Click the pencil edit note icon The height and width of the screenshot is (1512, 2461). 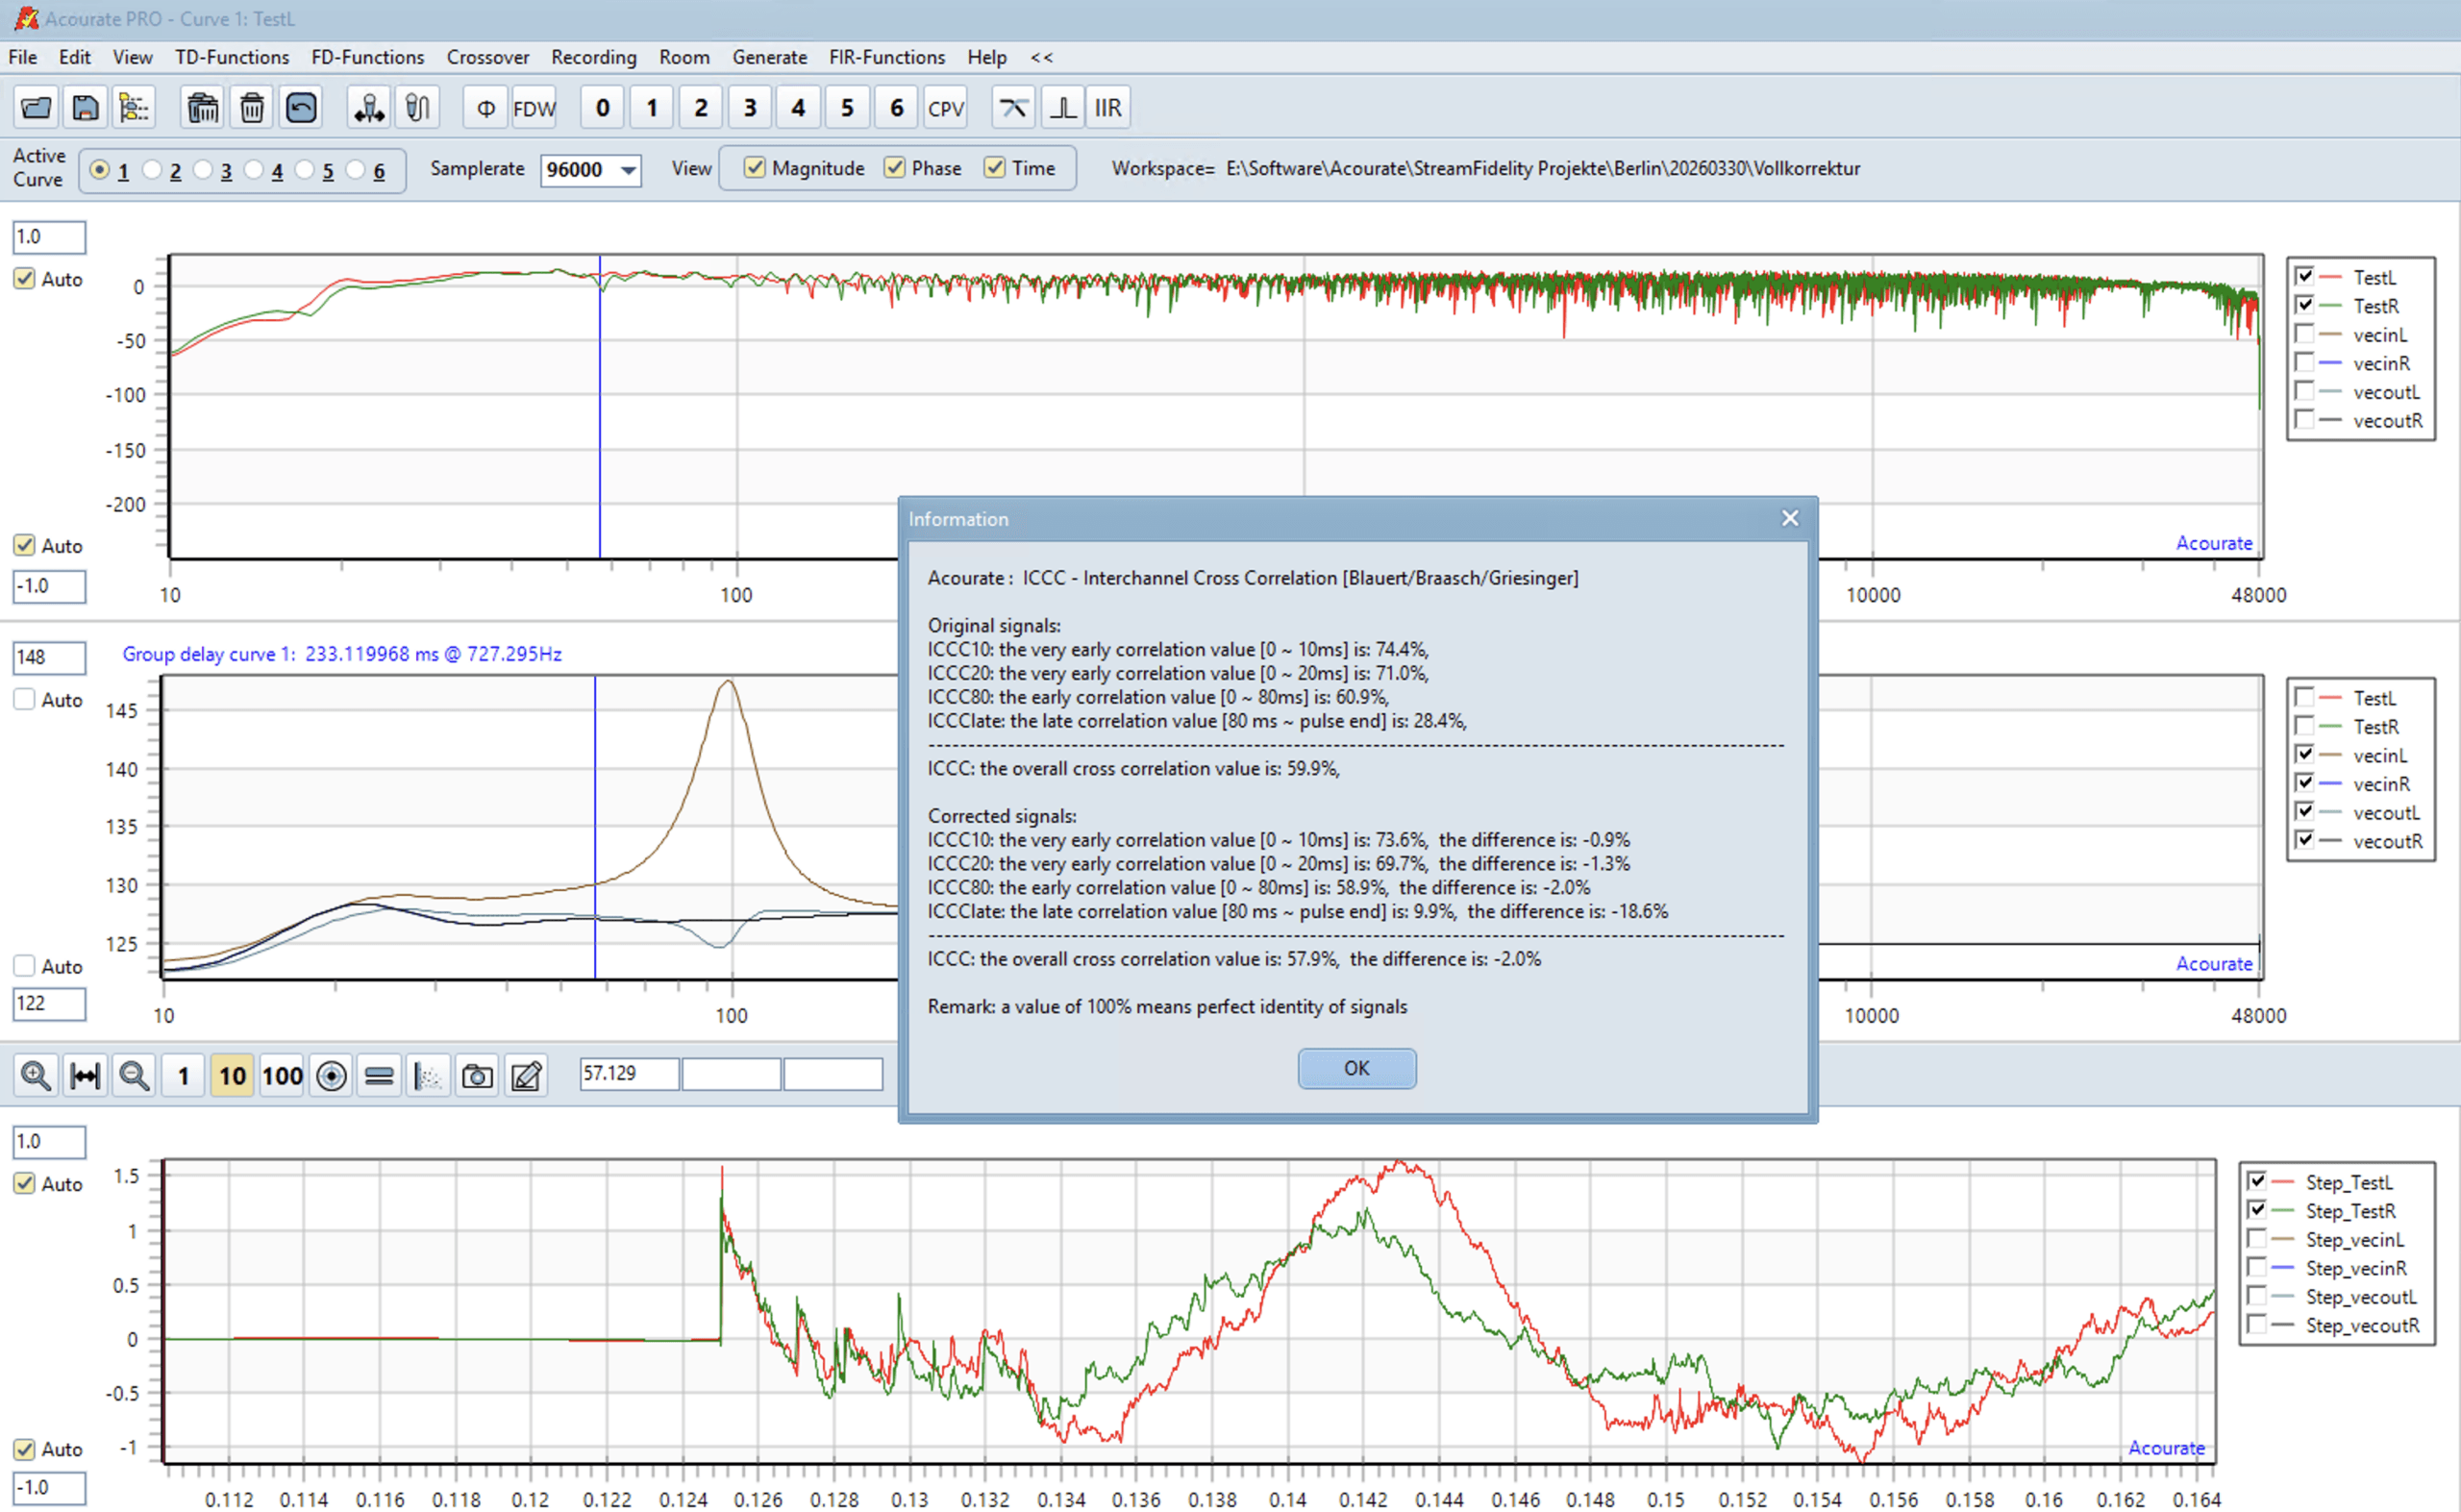coord(526,1076)
